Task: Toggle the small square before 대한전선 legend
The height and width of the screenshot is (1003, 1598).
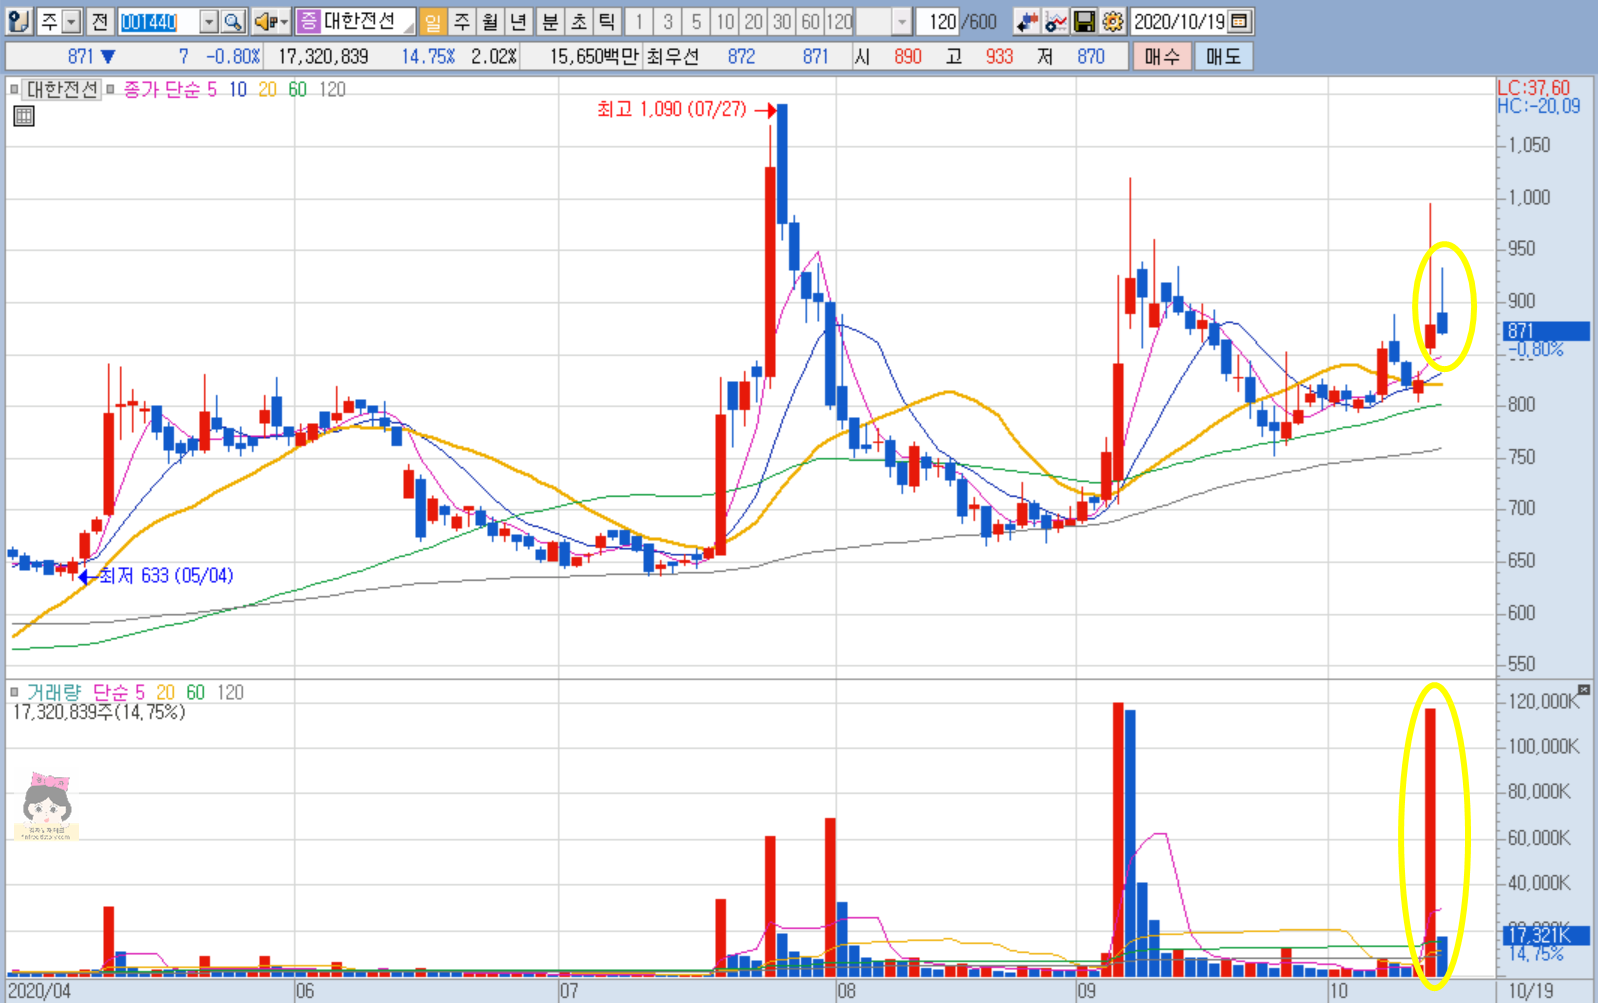Action: click(14, 89)
